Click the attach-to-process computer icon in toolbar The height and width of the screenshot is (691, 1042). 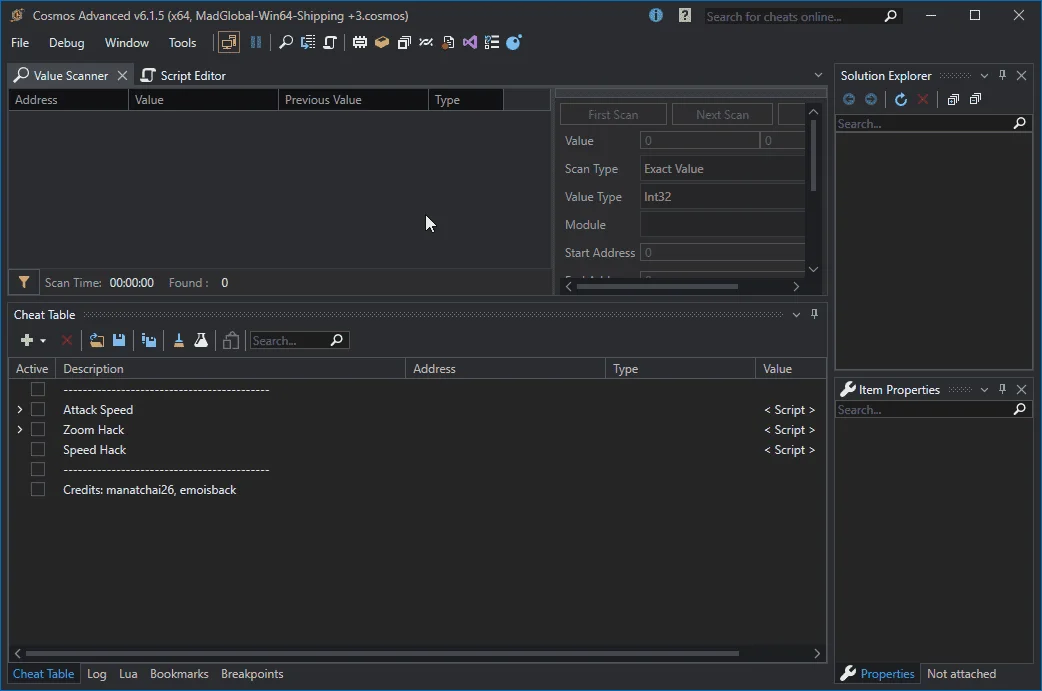[x=229, y=43]
